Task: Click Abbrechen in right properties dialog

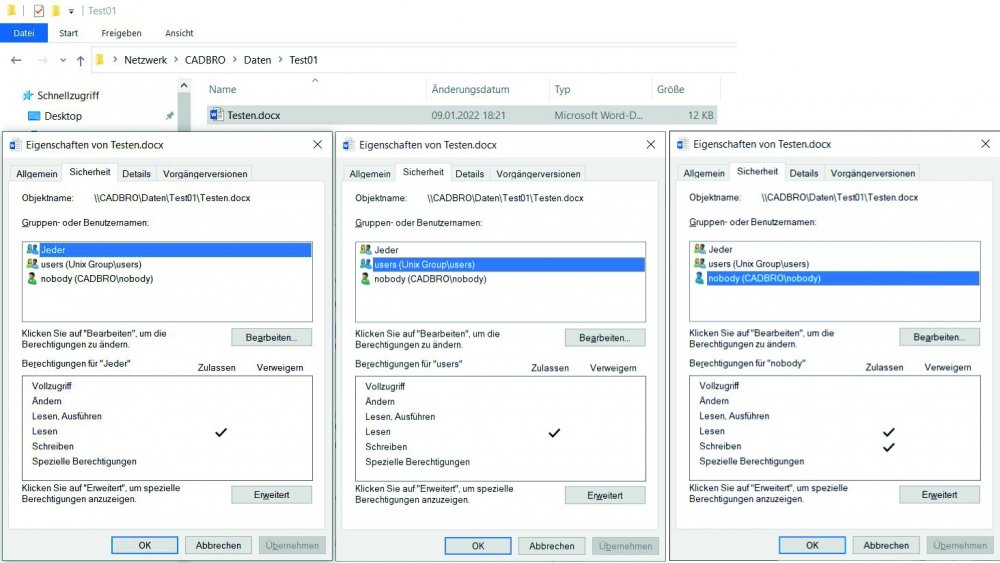Action: tap(886, 545)
